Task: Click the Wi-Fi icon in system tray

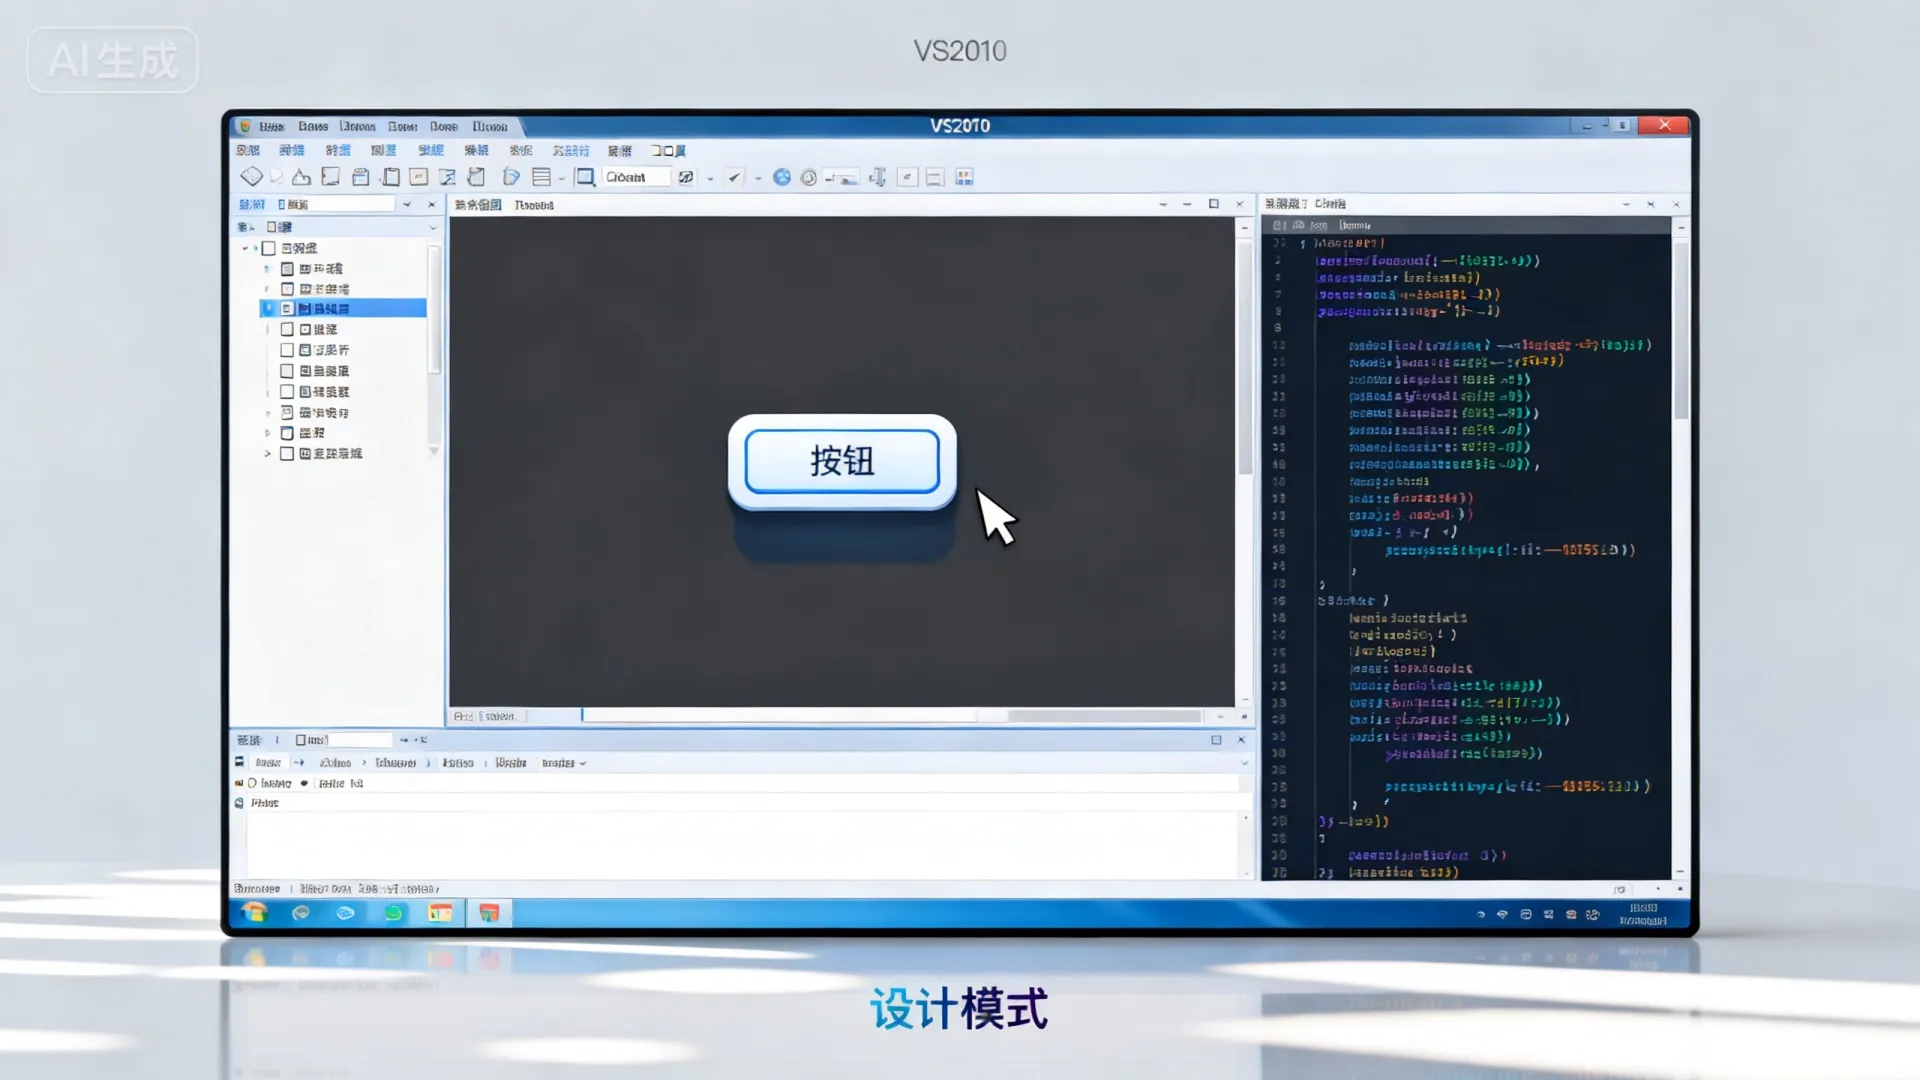Action: tap(1502, 914)
